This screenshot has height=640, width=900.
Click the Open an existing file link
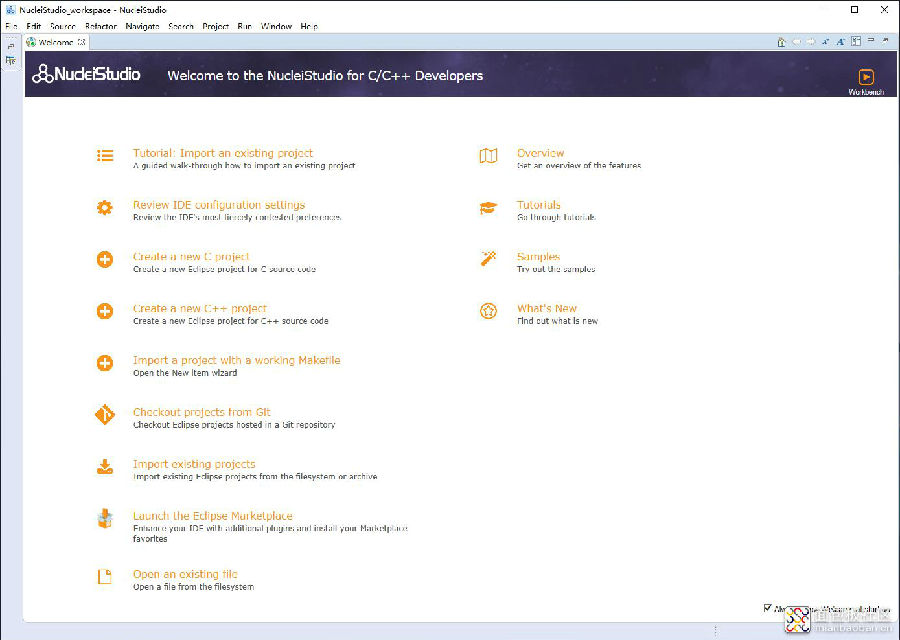(185, 574)
